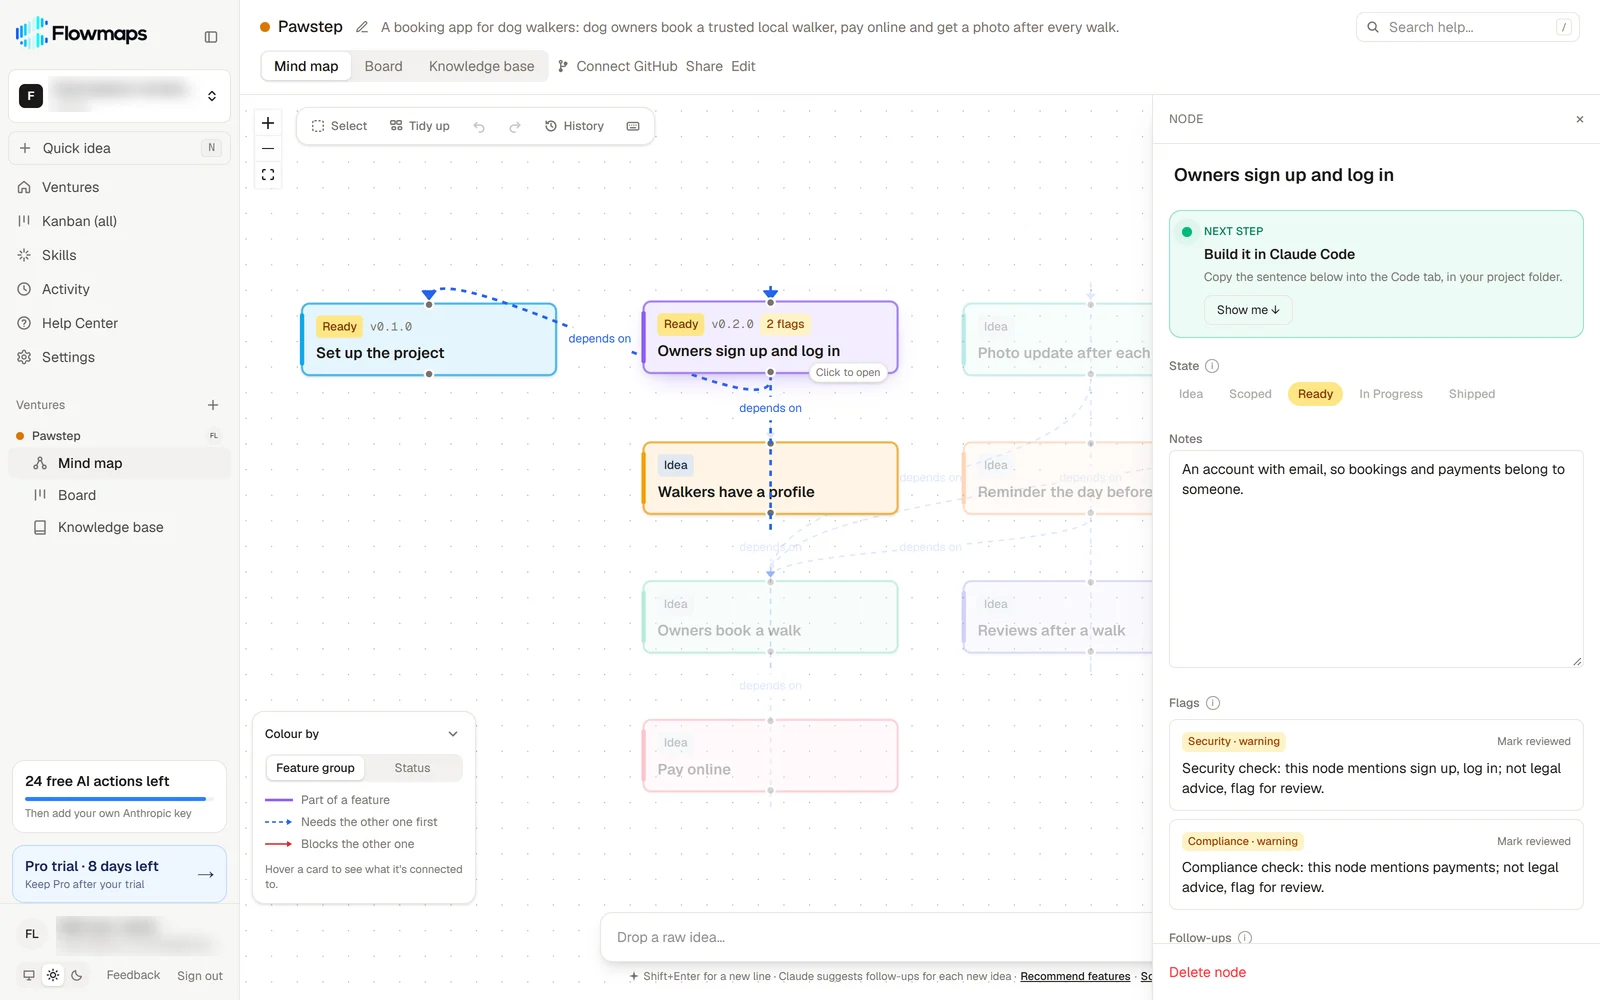The height and width of the screenshot is (1000, 1600).
Task: Zoom out with the minus canvas button
Action: click(268, 149)
